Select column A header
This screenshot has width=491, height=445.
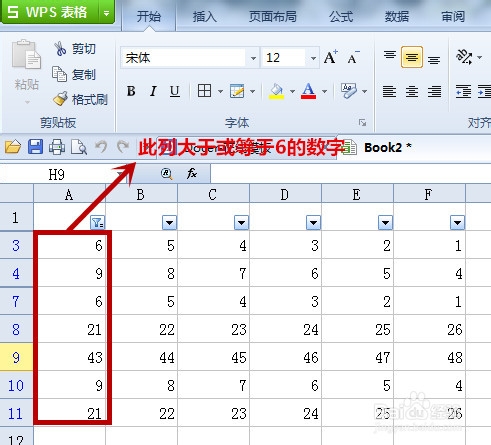[x=69, y=194]
